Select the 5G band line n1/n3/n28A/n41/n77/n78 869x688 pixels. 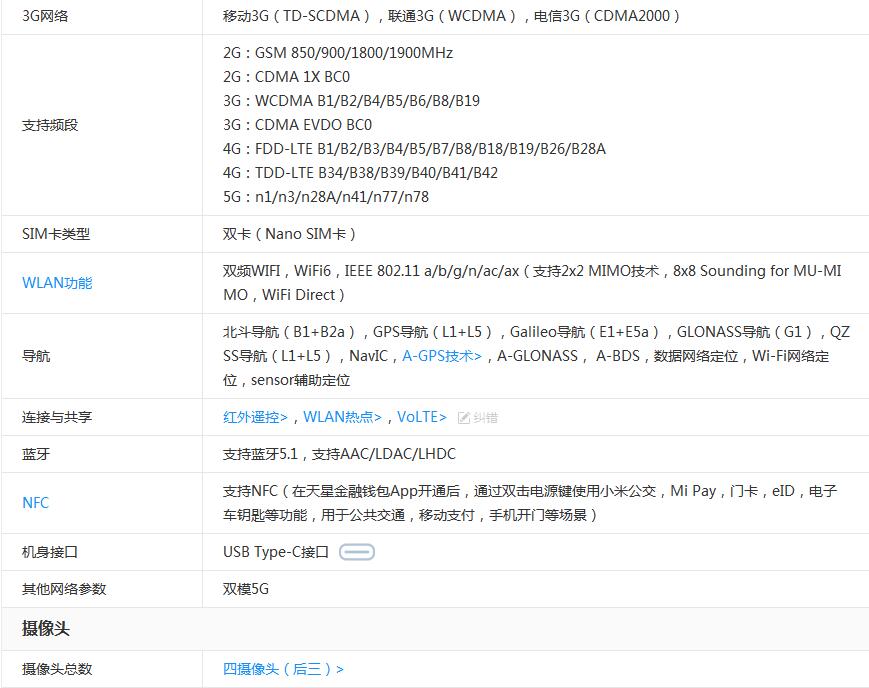point(326,197)
